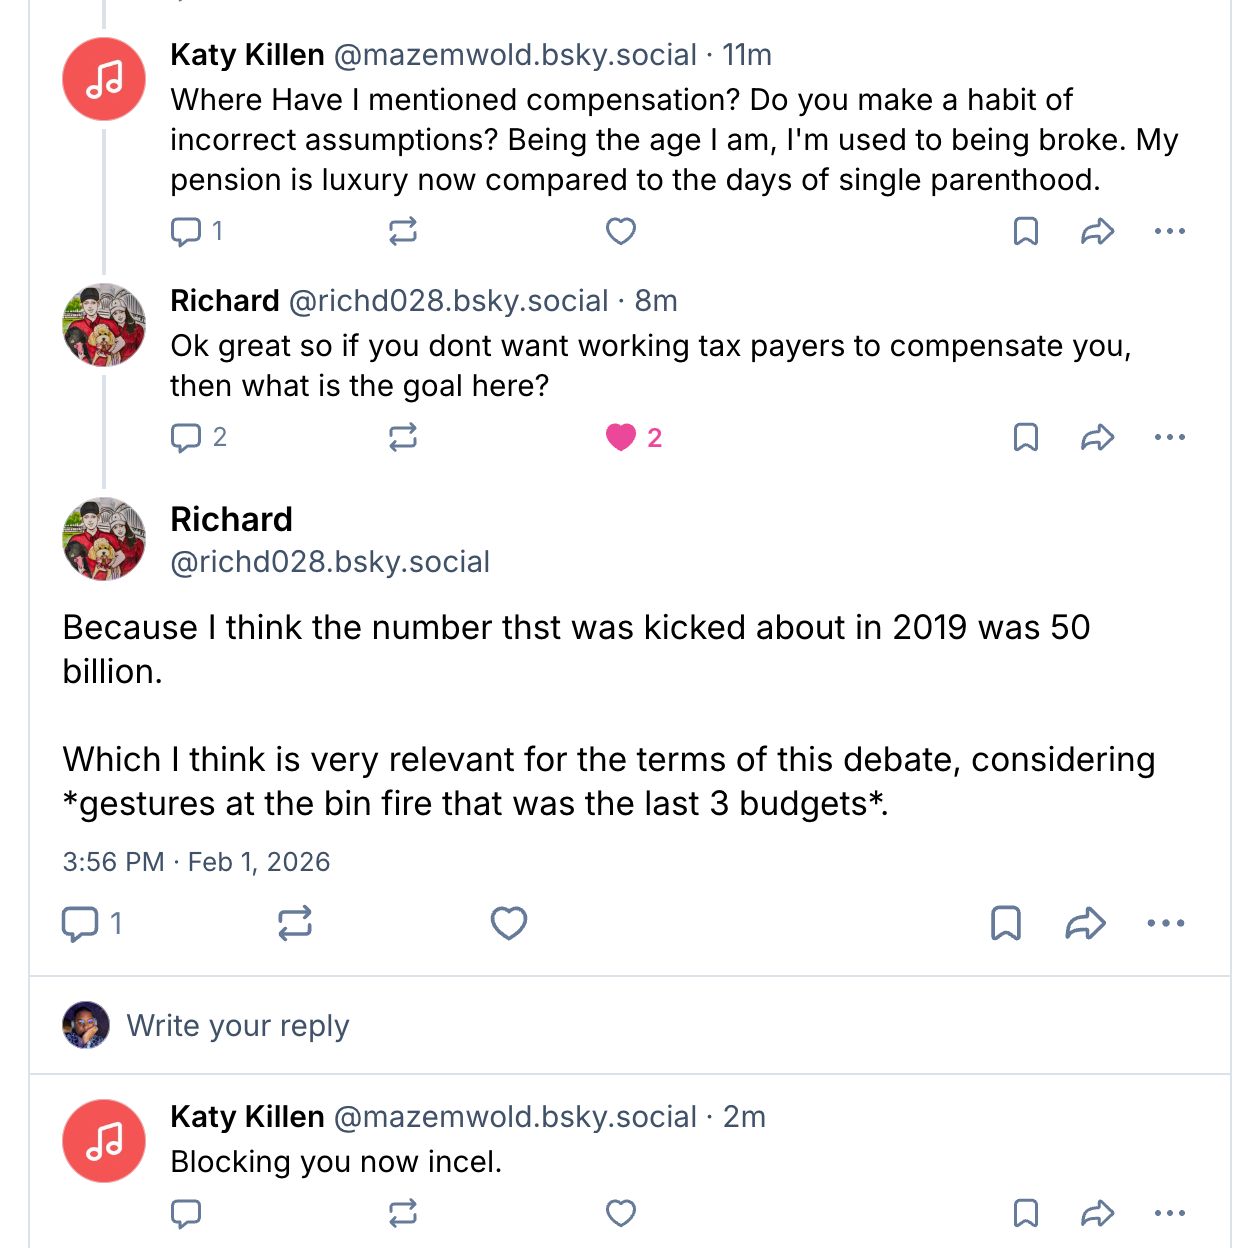Open more options on Richard's 8m reply
The image size is (1240, 1248).
click(1169, 437)
